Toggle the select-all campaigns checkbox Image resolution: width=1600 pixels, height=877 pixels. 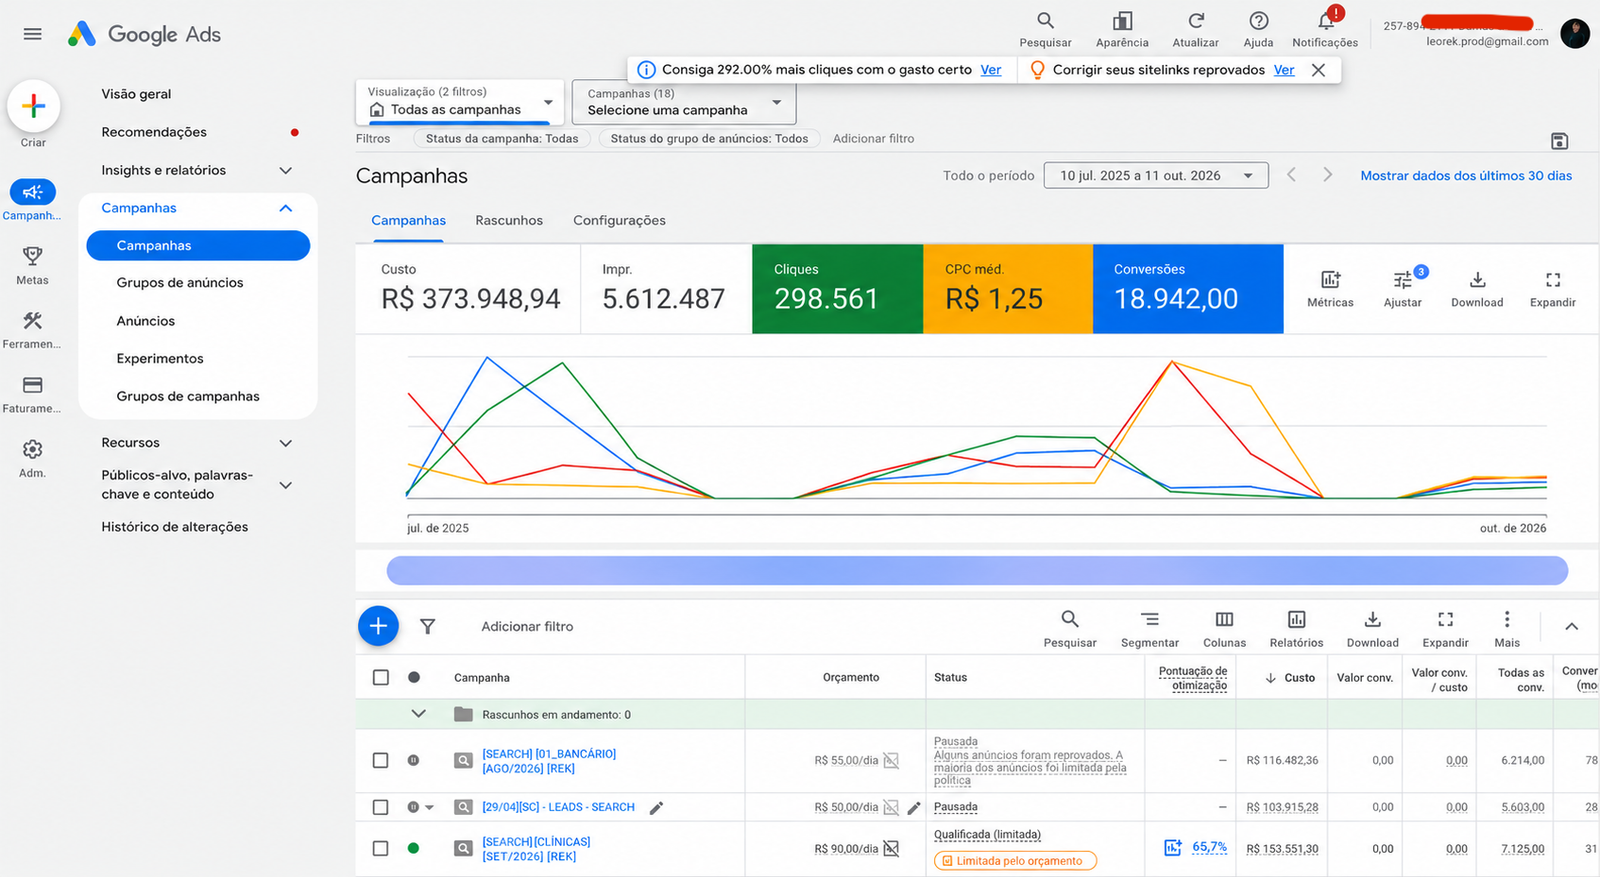380,677
